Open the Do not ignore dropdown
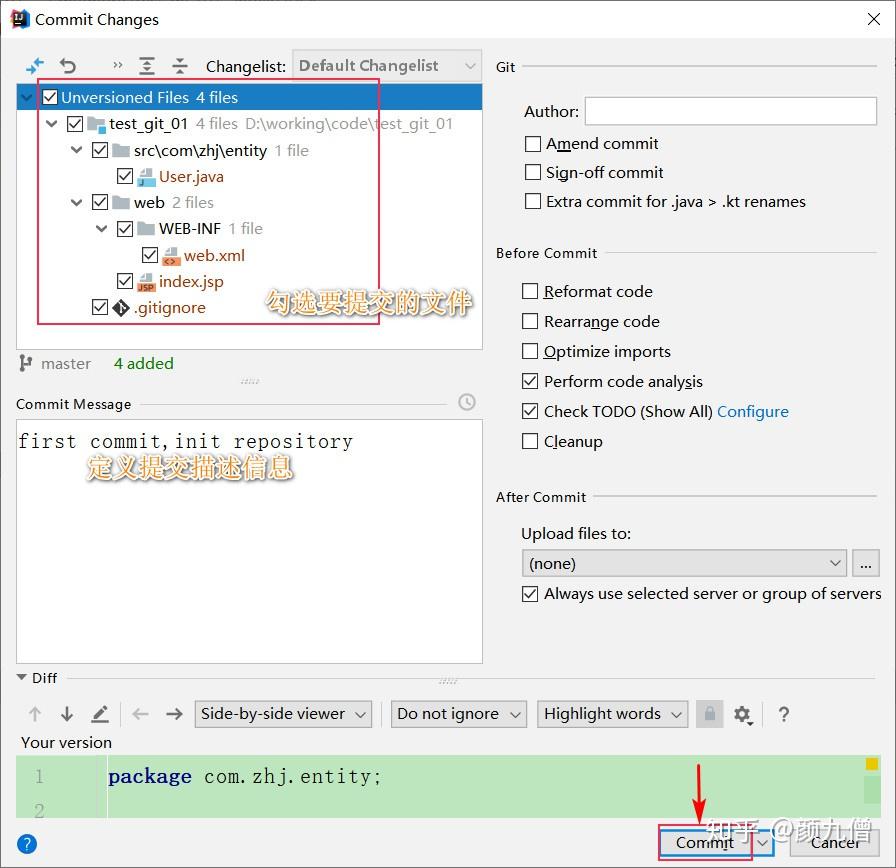This screenshot has width=896, height=868. (x=458, y=714)
